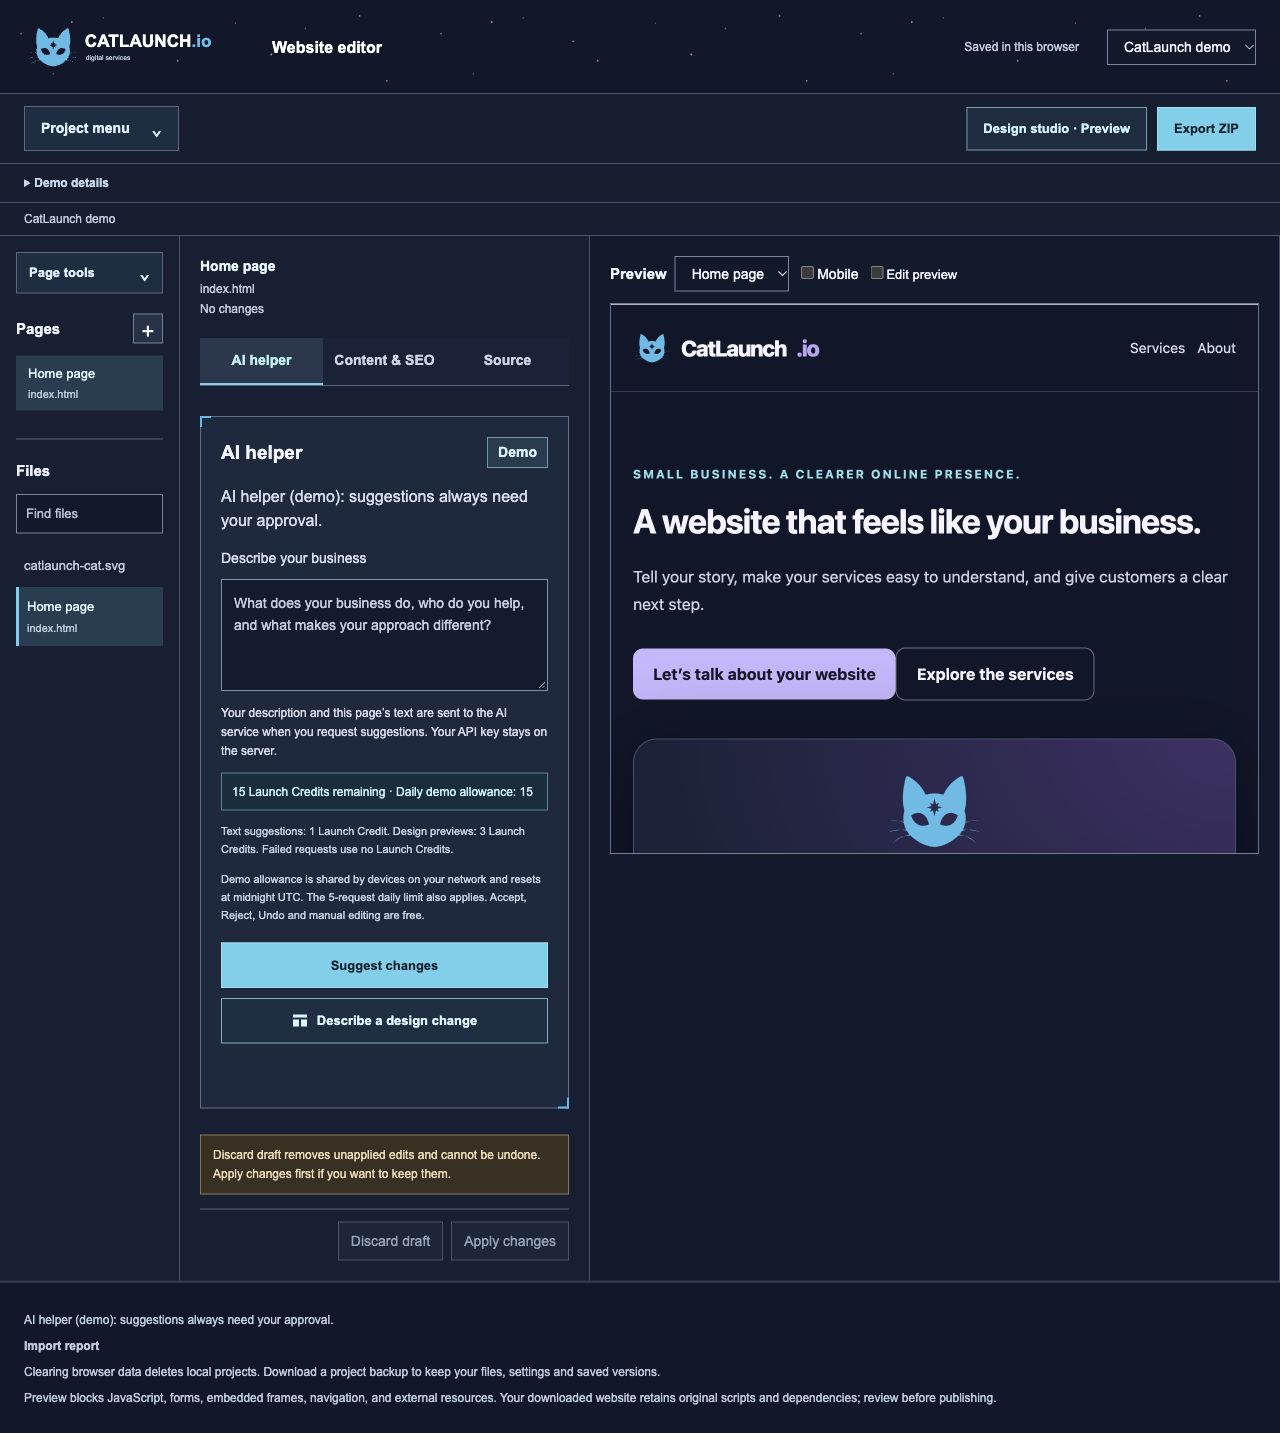Click Explore the services button
This screenshot has width=1280, height=1433.
click(x=995, y=674)
